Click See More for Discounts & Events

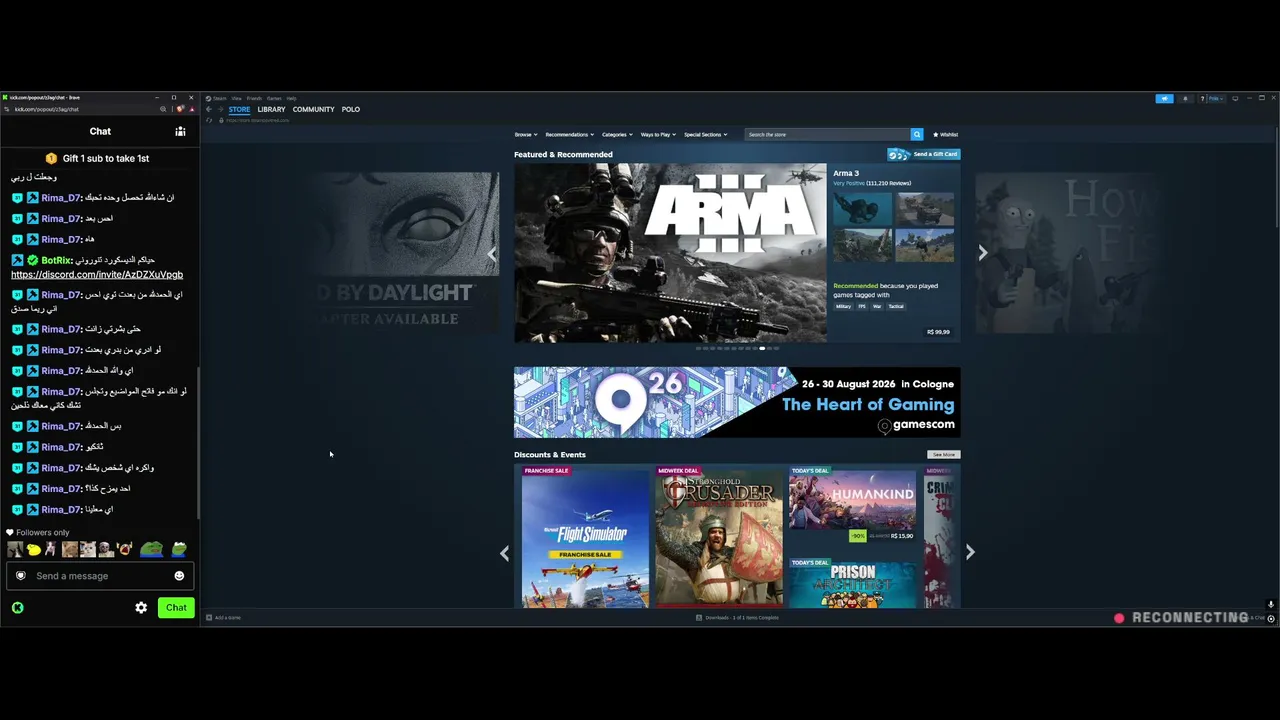coord(943,455)
